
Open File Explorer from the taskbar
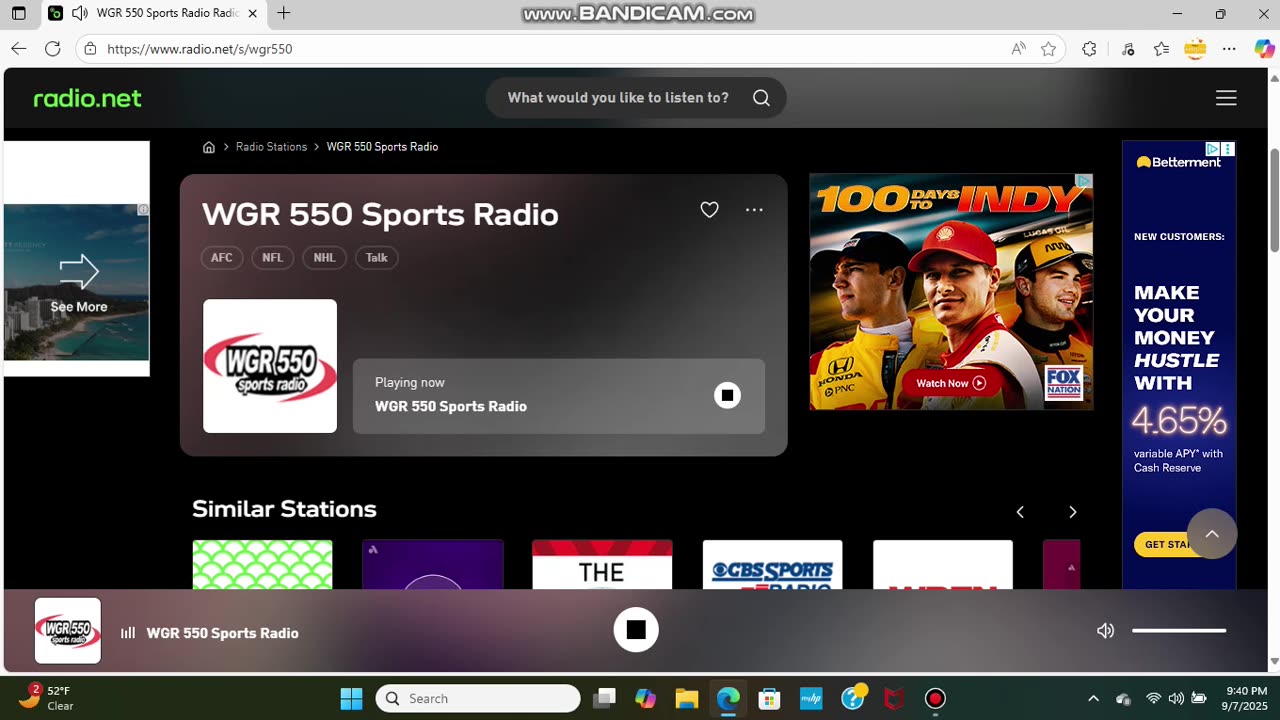pyautogui.click(x=686, y=698)
